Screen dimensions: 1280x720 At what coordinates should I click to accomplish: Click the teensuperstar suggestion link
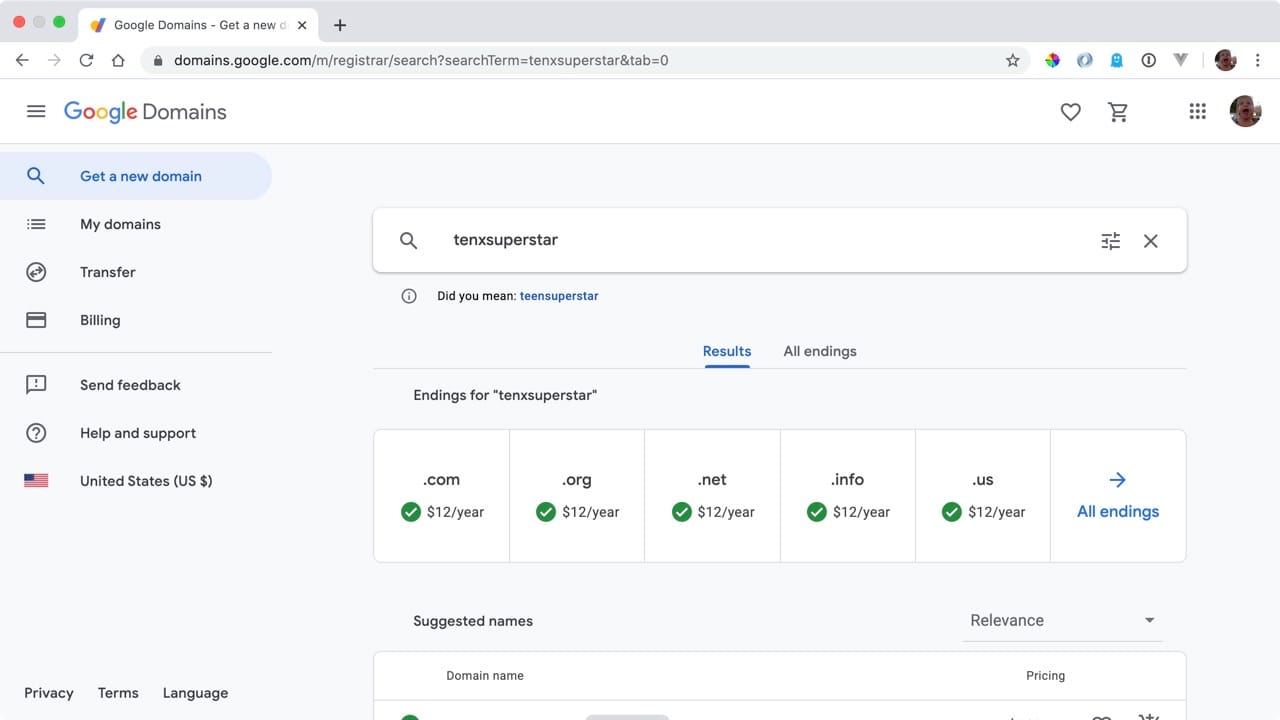click(559, 296)
